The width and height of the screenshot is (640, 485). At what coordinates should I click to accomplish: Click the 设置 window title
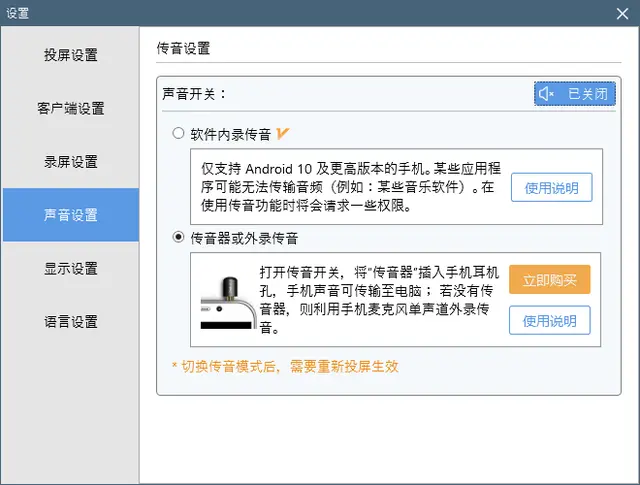pos(17,13)
